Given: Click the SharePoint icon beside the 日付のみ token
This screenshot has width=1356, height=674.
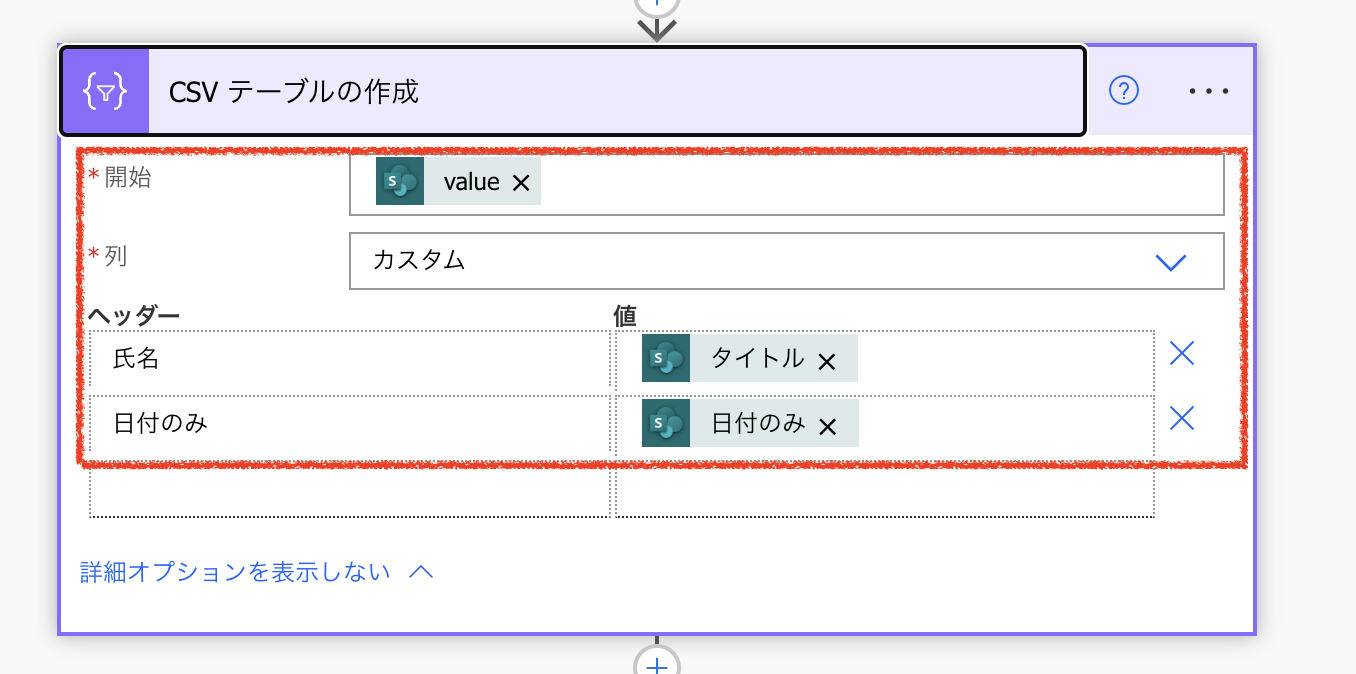Looking at the screenshot, I should (x=666, y=422).
